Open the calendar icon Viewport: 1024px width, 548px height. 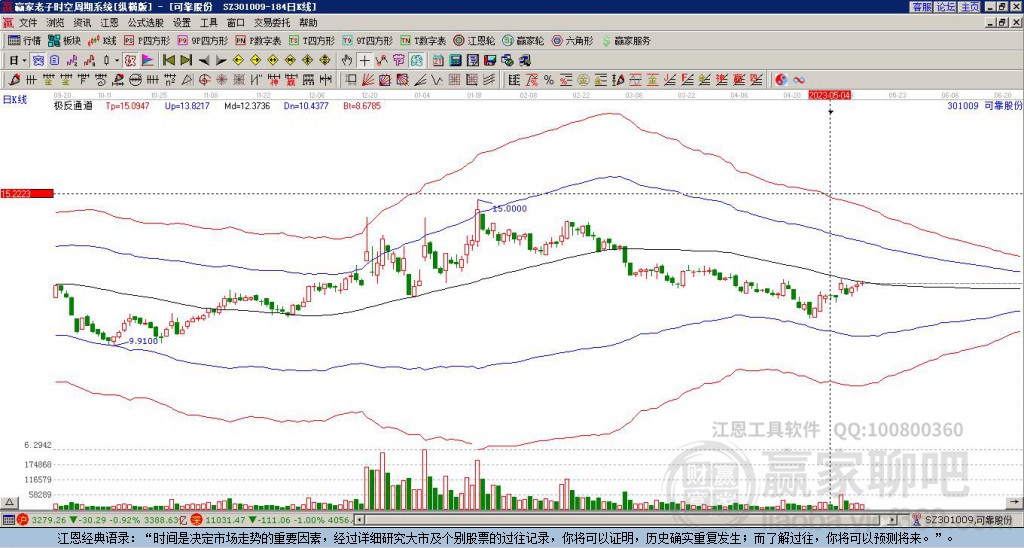tap(438, 60)
